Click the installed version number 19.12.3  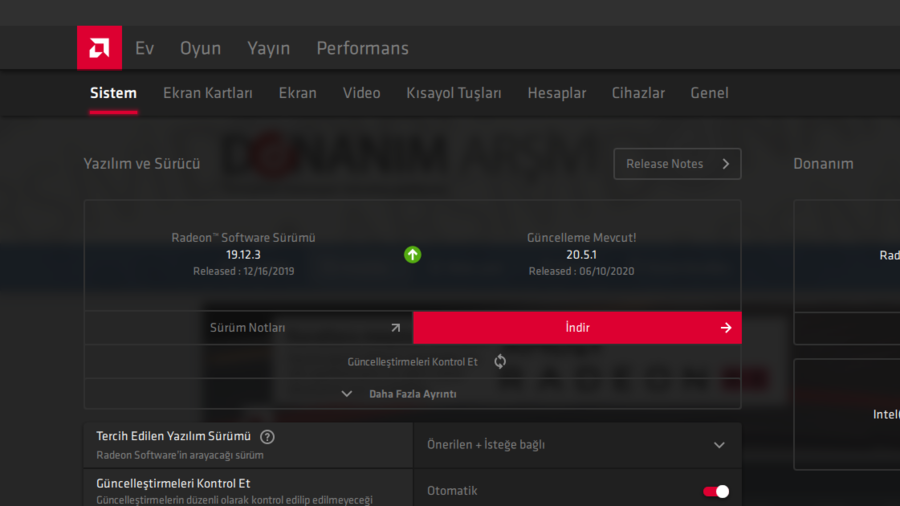click(x=243, y=255)
